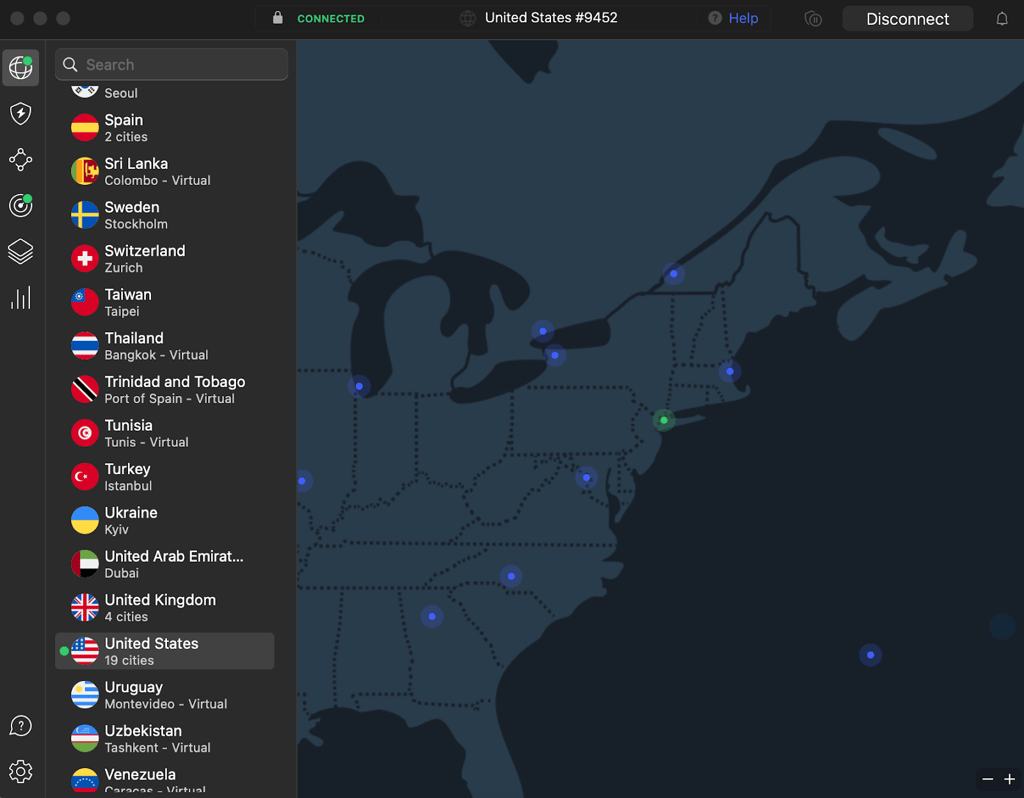Click the United Arab Emirates flag icon
The width and height of the screenshot is (1024, 798).
point(85,564)
